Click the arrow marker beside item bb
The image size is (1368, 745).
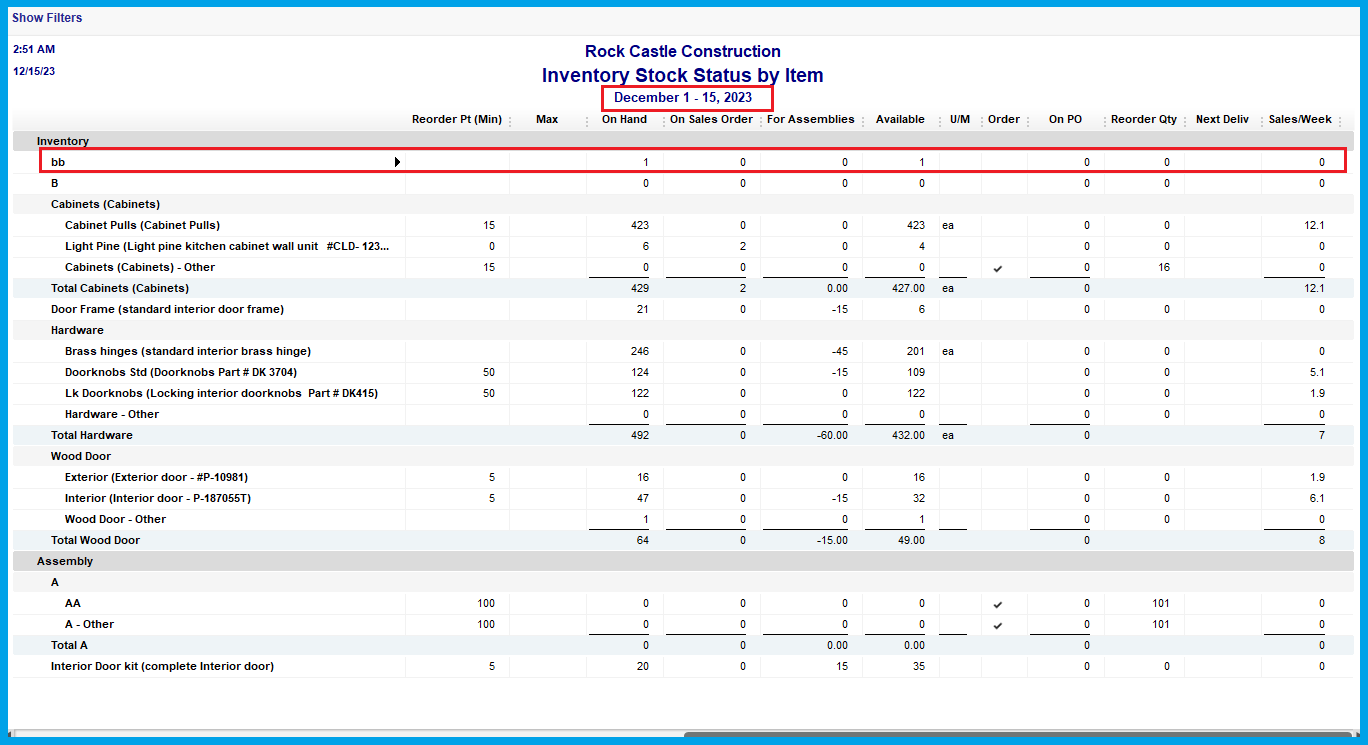(x=397, y=162)
